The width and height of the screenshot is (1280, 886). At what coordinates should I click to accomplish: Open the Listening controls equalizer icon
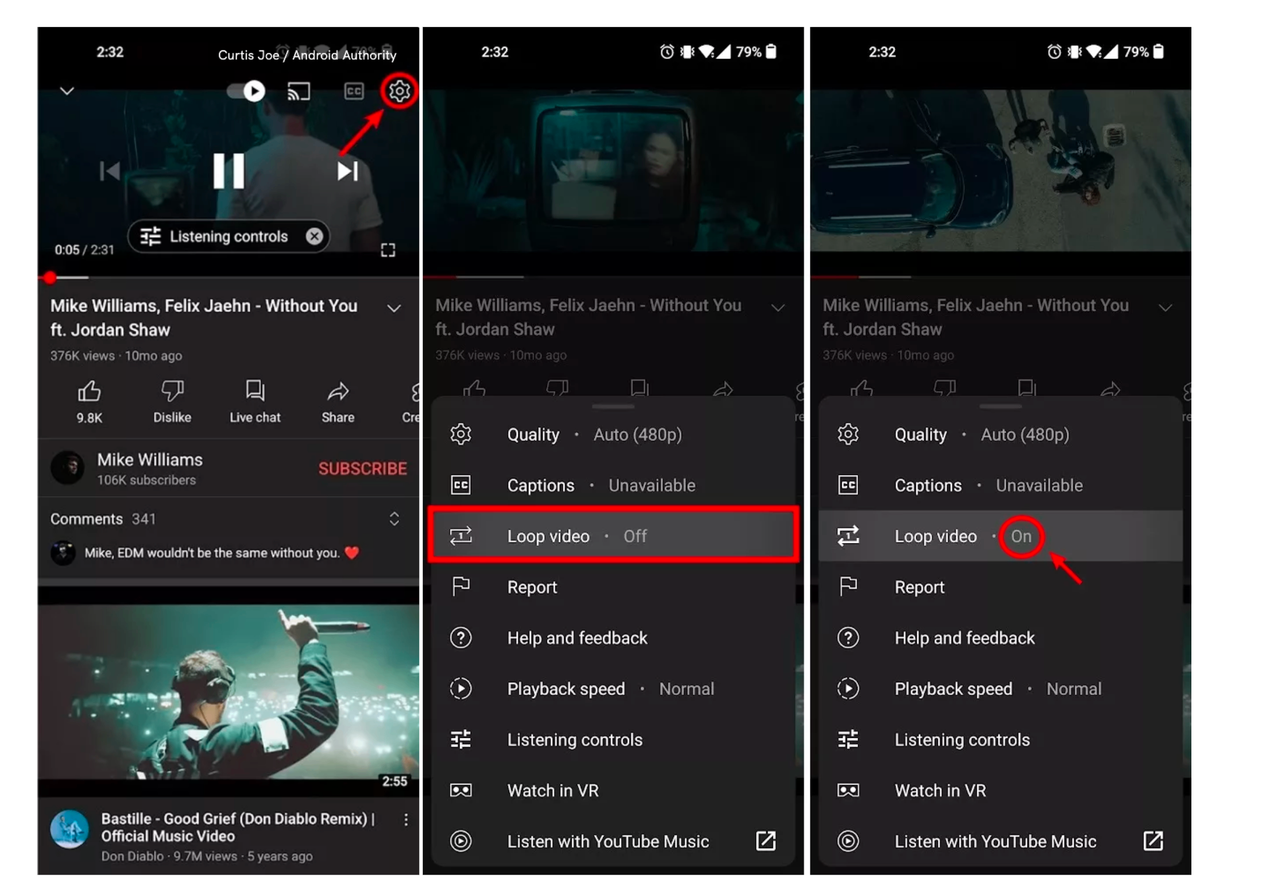[460, 739]
